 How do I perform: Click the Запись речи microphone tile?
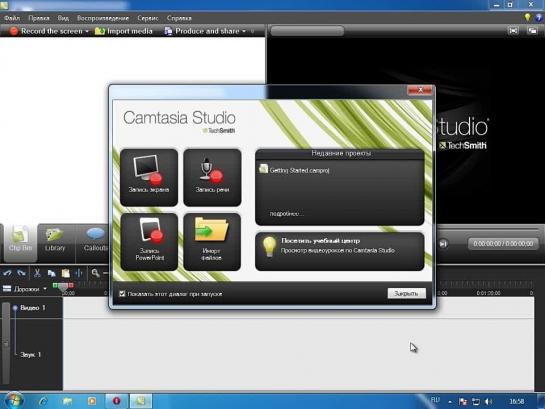point(212,177)
